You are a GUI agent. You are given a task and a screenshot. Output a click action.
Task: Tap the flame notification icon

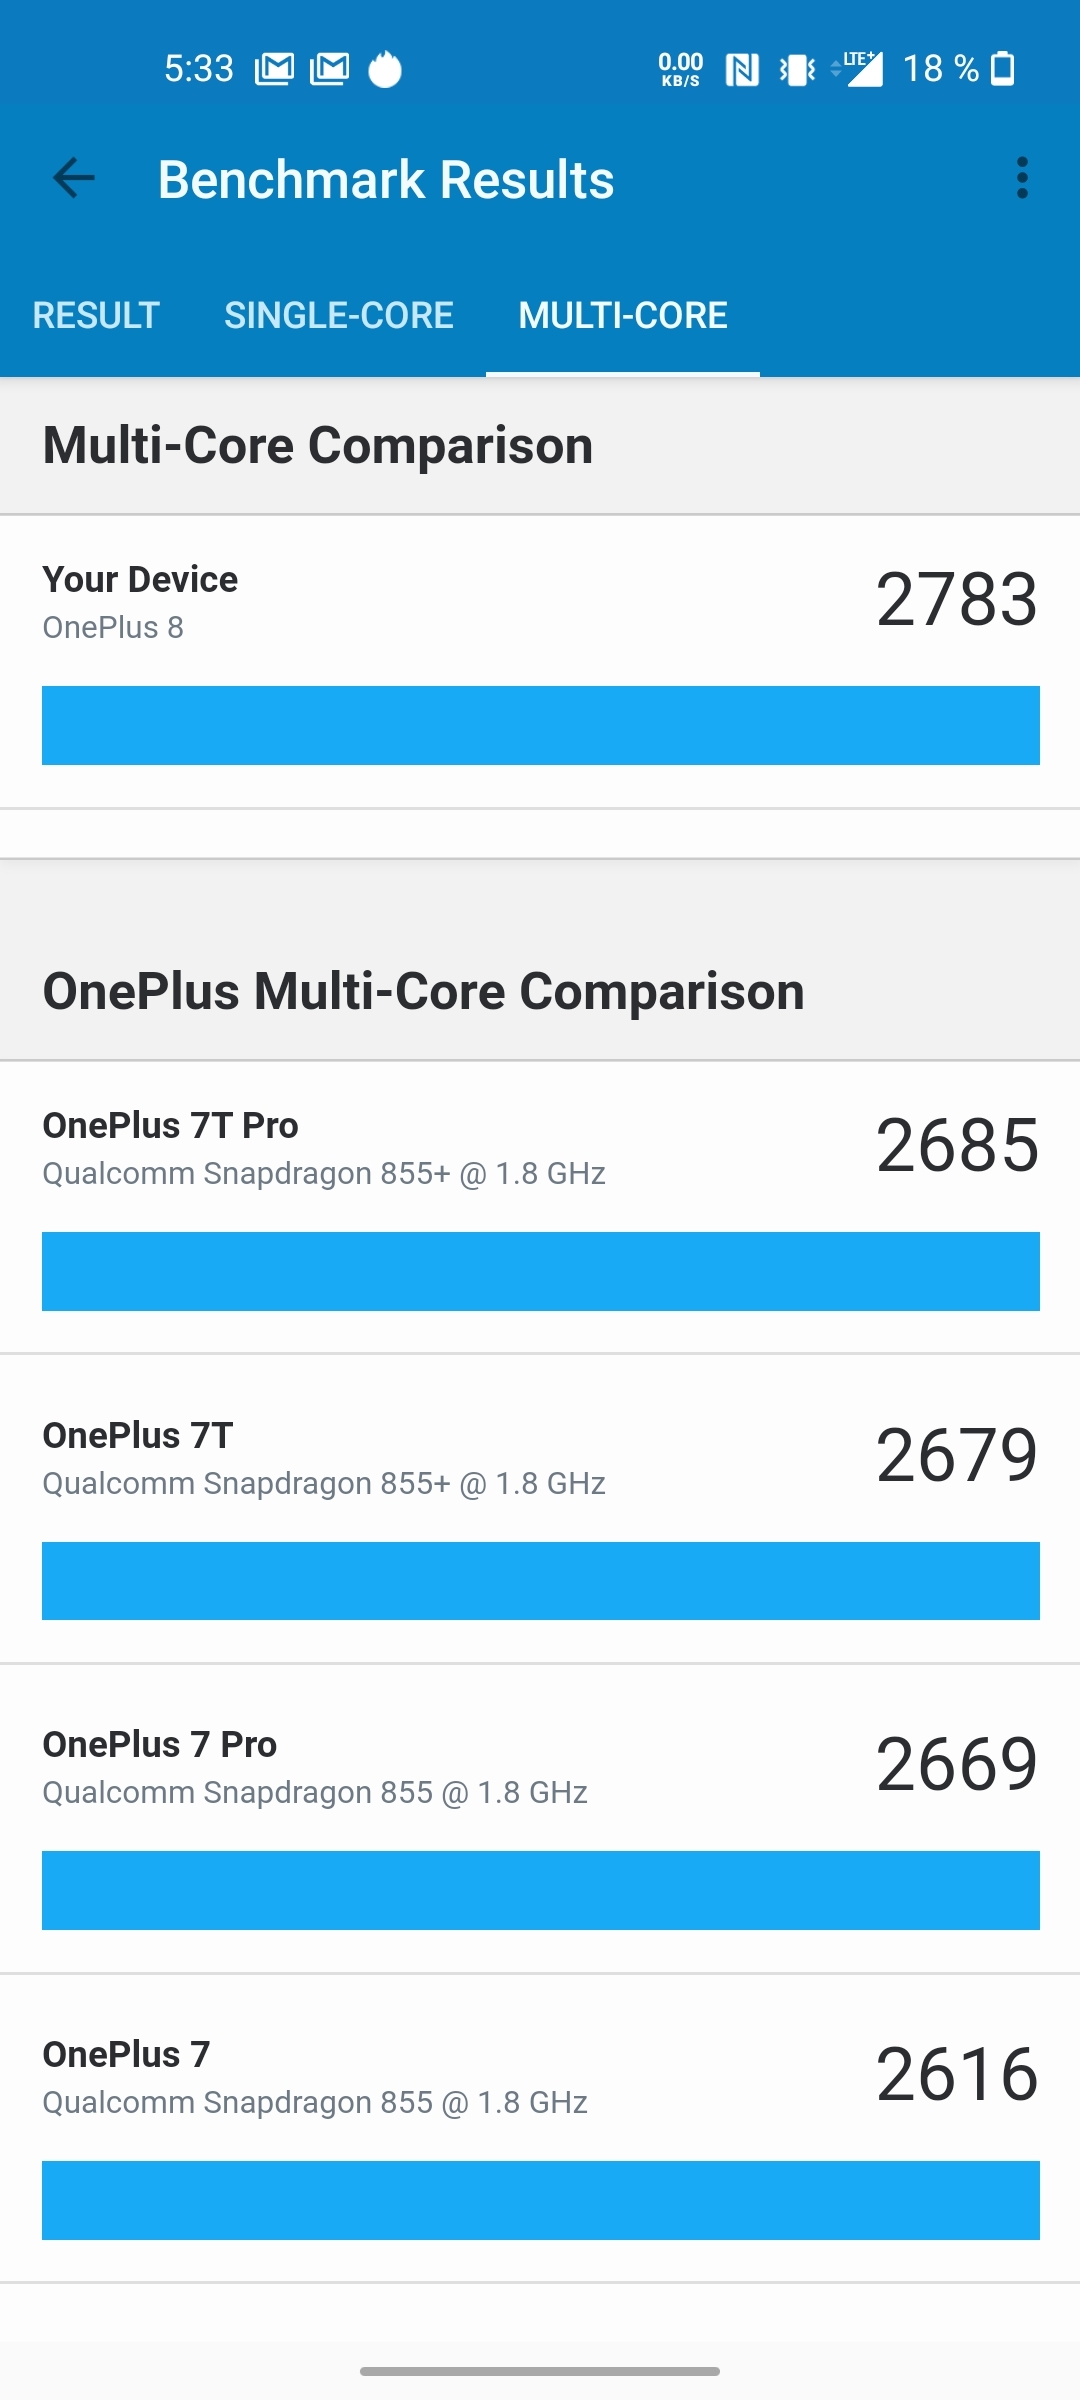pos(383,67)
